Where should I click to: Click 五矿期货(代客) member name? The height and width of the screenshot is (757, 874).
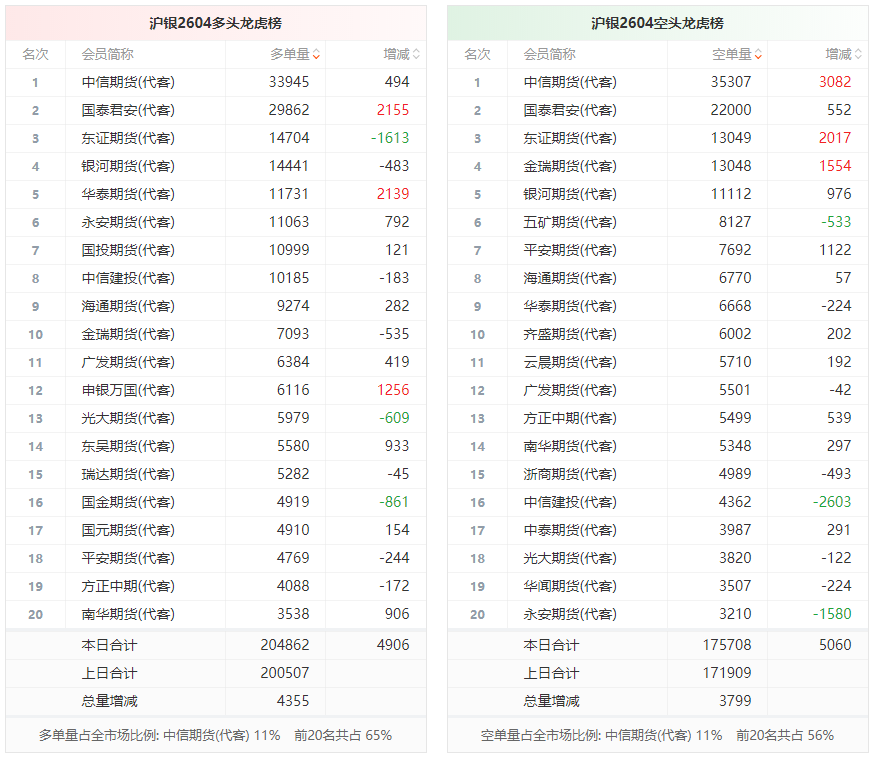tap(570, 222)
